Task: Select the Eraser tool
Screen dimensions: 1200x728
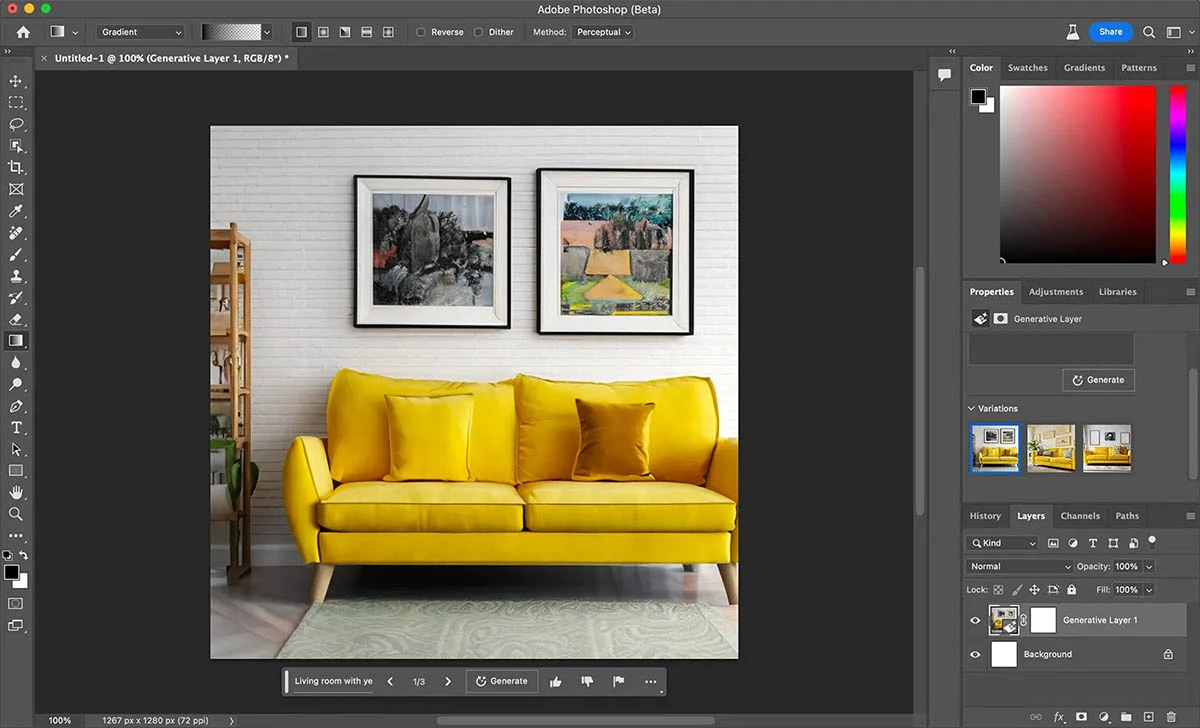Action: [16, 319]
